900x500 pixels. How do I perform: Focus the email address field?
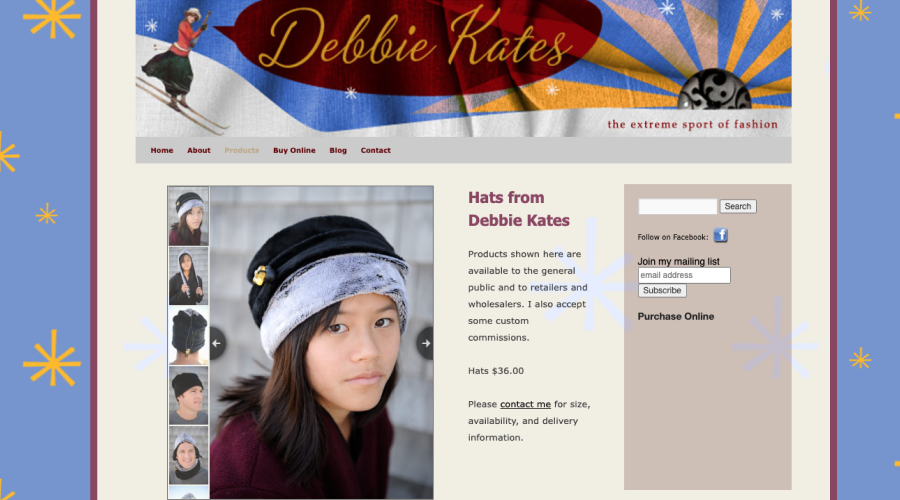pyautogui.click(x=684, y=275)
